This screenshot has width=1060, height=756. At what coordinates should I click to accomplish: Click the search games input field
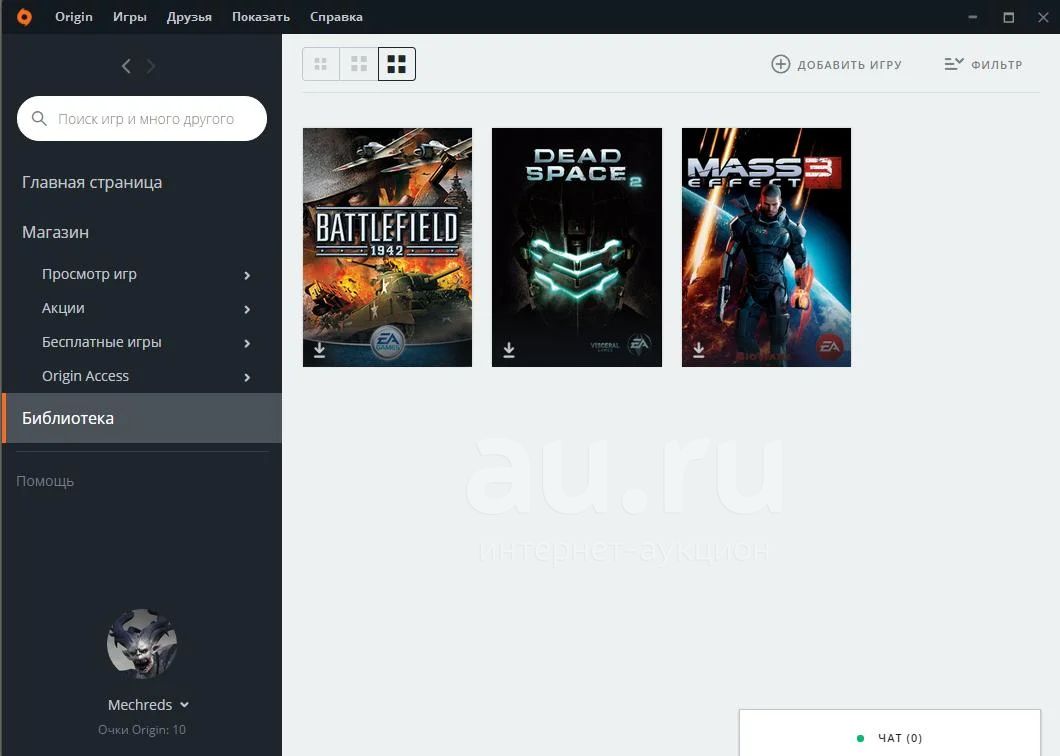coord(142,118)
